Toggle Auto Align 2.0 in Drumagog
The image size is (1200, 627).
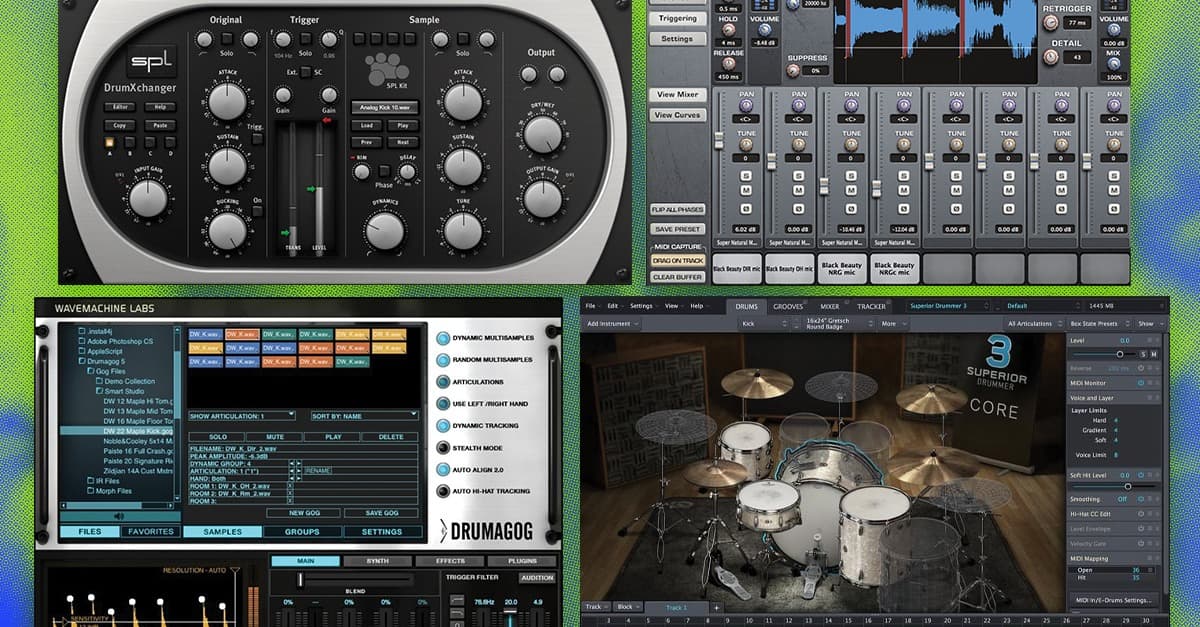(443, 470)
